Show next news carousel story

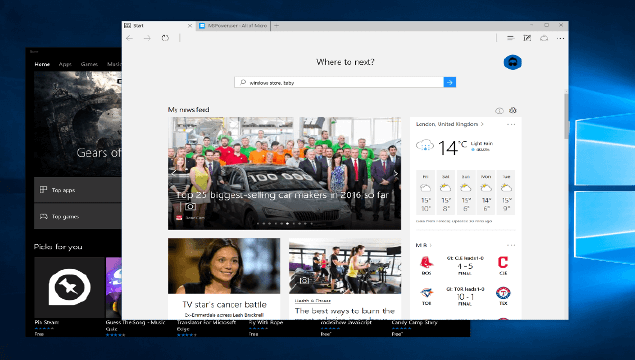coord(396,173)
